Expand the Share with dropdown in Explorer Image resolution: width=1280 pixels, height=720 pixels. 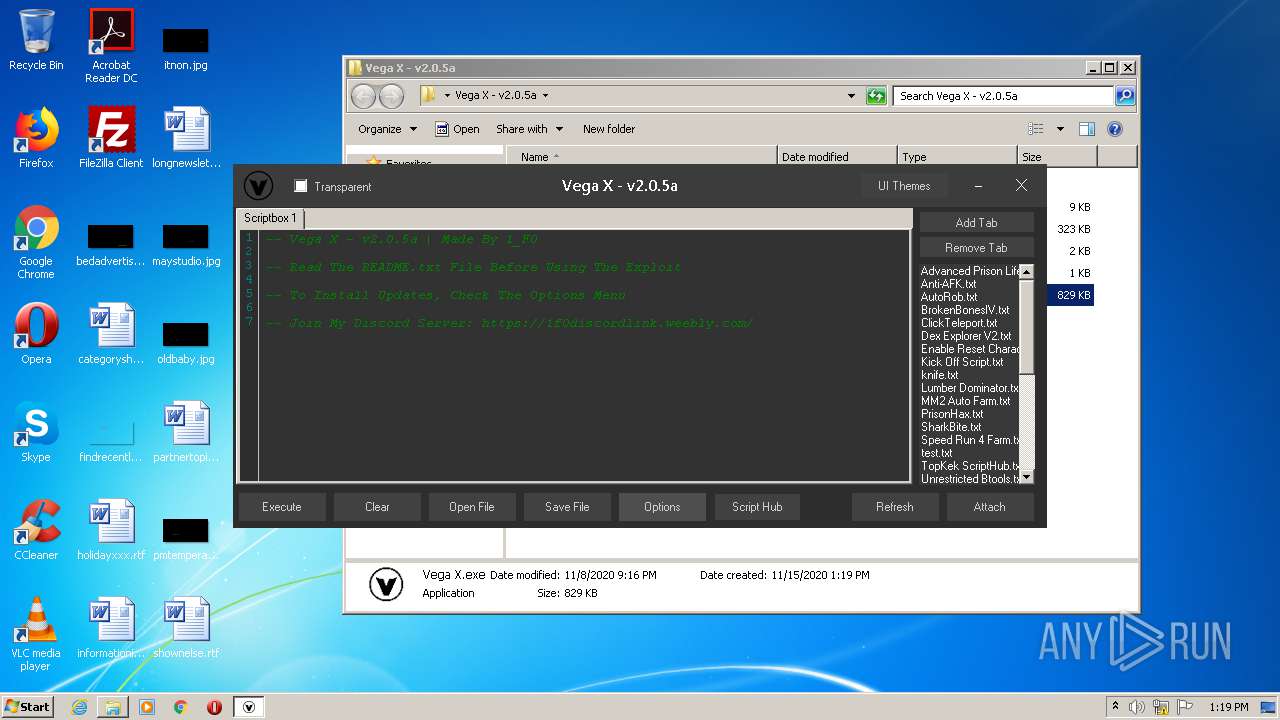coord(529,129)
